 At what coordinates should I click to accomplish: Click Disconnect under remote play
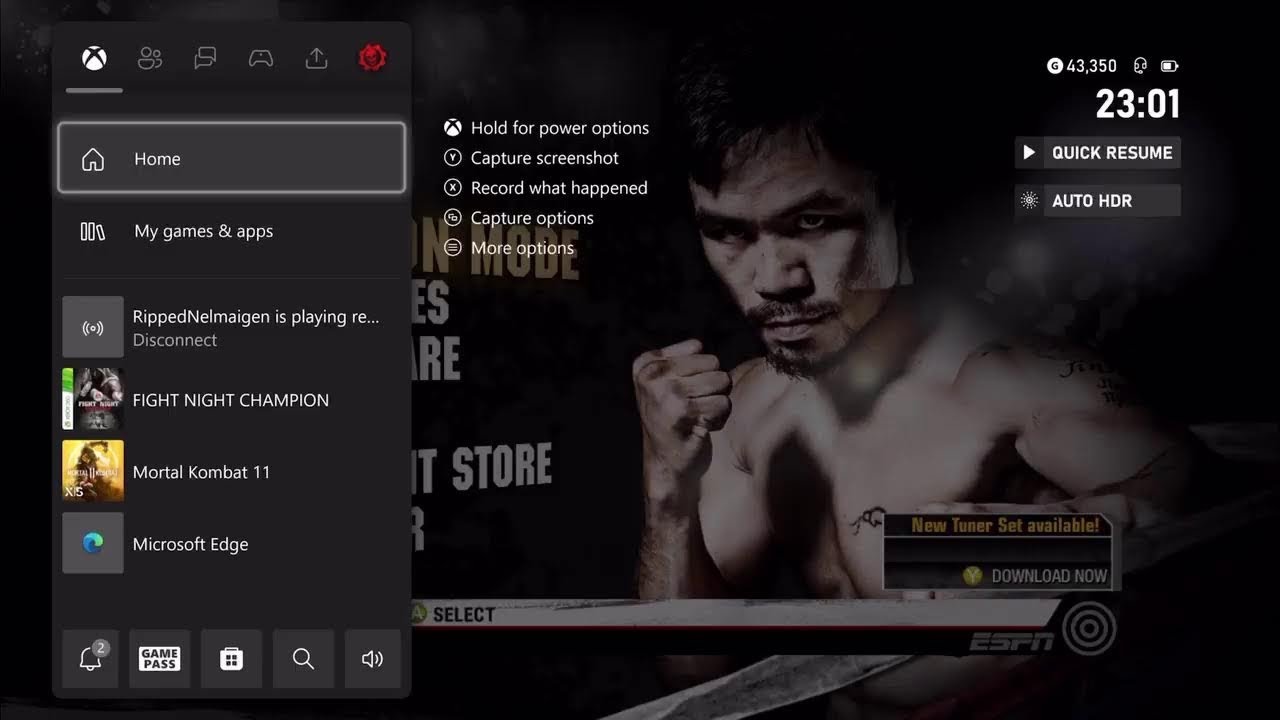[175, 340]
